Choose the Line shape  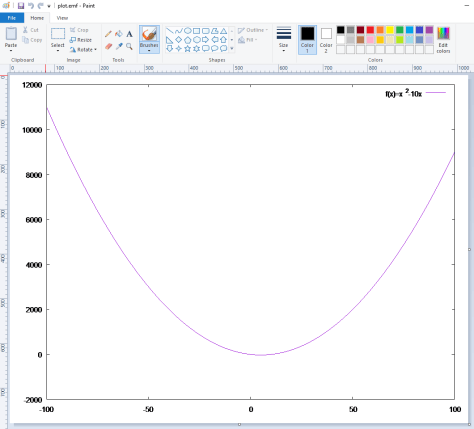tap(170, 31)
